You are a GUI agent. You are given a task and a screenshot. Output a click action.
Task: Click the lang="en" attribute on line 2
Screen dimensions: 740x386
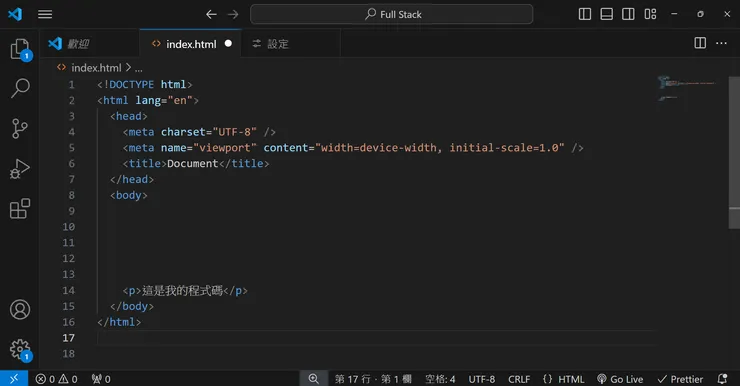(164, 100)
